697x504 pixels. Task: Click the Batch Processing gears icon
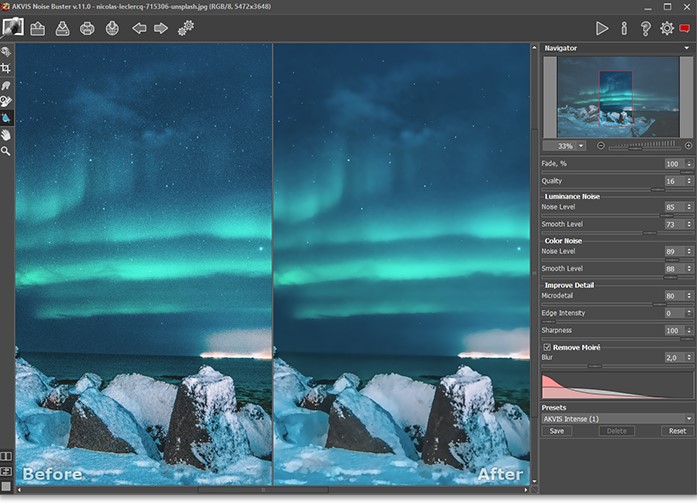click(186, 28)
